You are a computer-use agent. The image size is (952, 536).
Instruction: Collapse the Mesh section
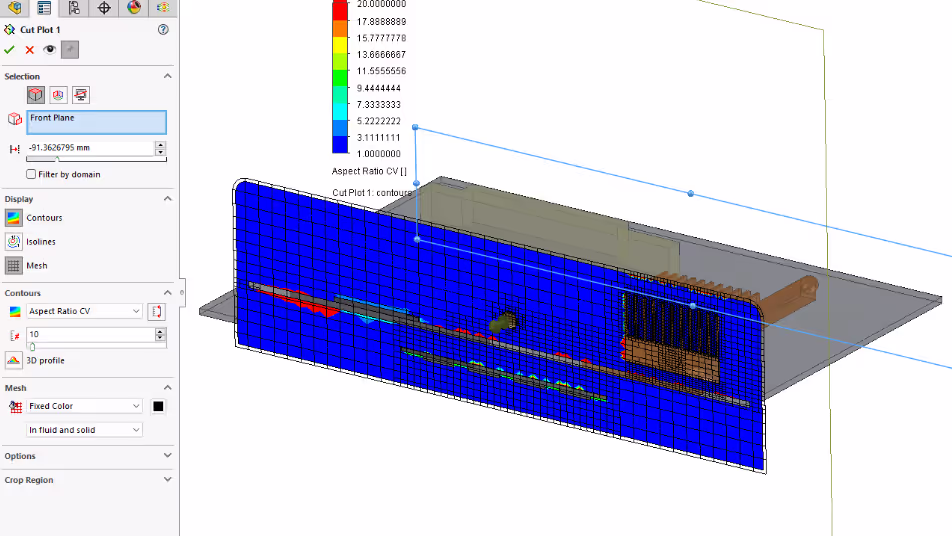tap(168, 387)
